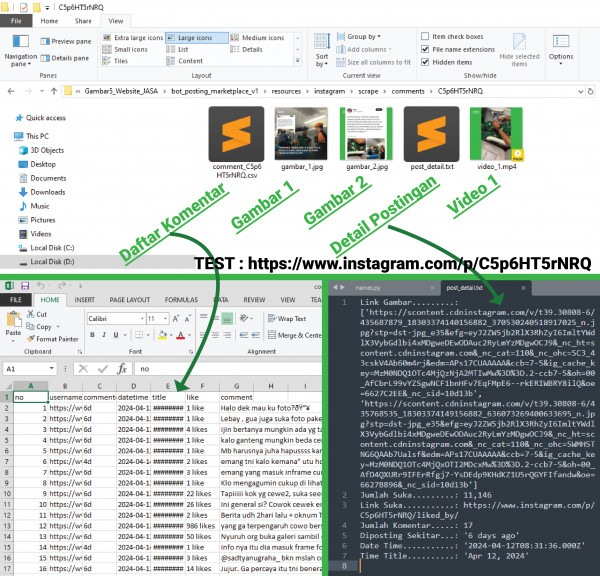This screenshot has height=576, width=600.
Task: Click Size all columns to fit
Action: pos(373,62)
